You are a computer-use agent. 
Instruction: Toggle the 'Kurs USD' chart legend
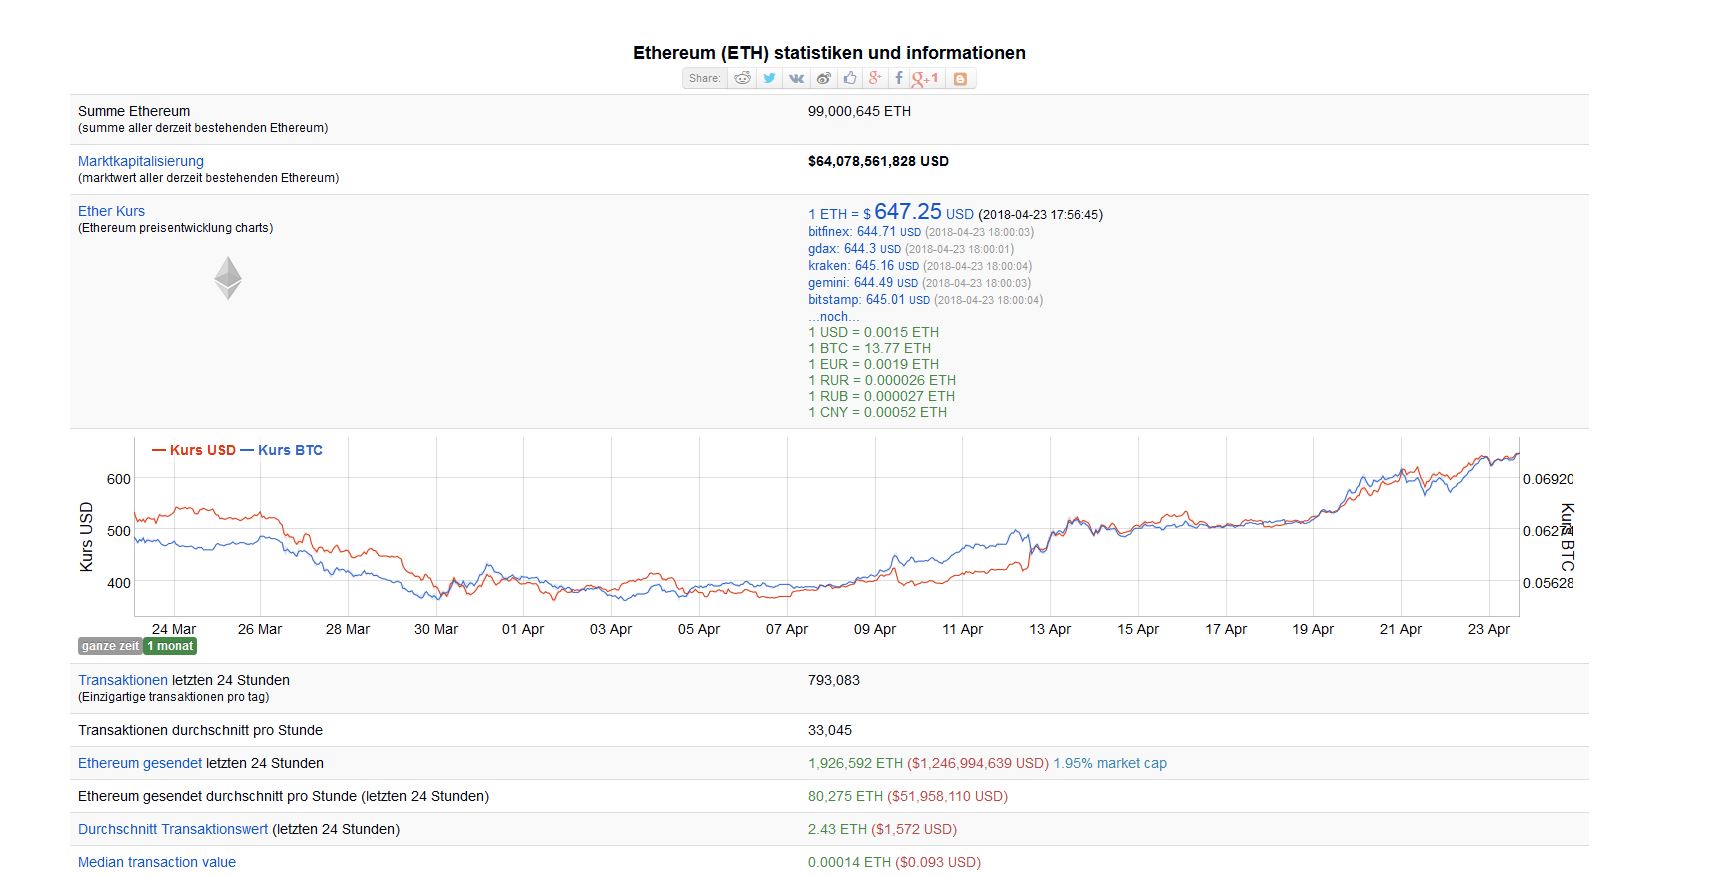(x=194, y=450)
